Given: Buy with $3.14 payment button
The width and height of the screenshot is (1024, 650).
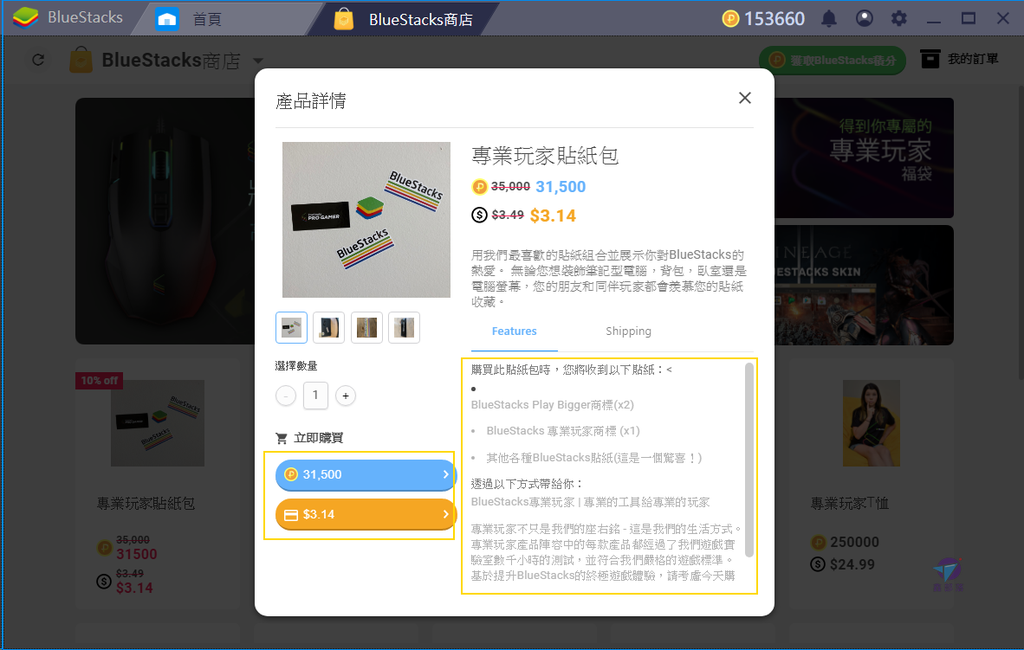Looking at the screenshot, I should point(365,515).
